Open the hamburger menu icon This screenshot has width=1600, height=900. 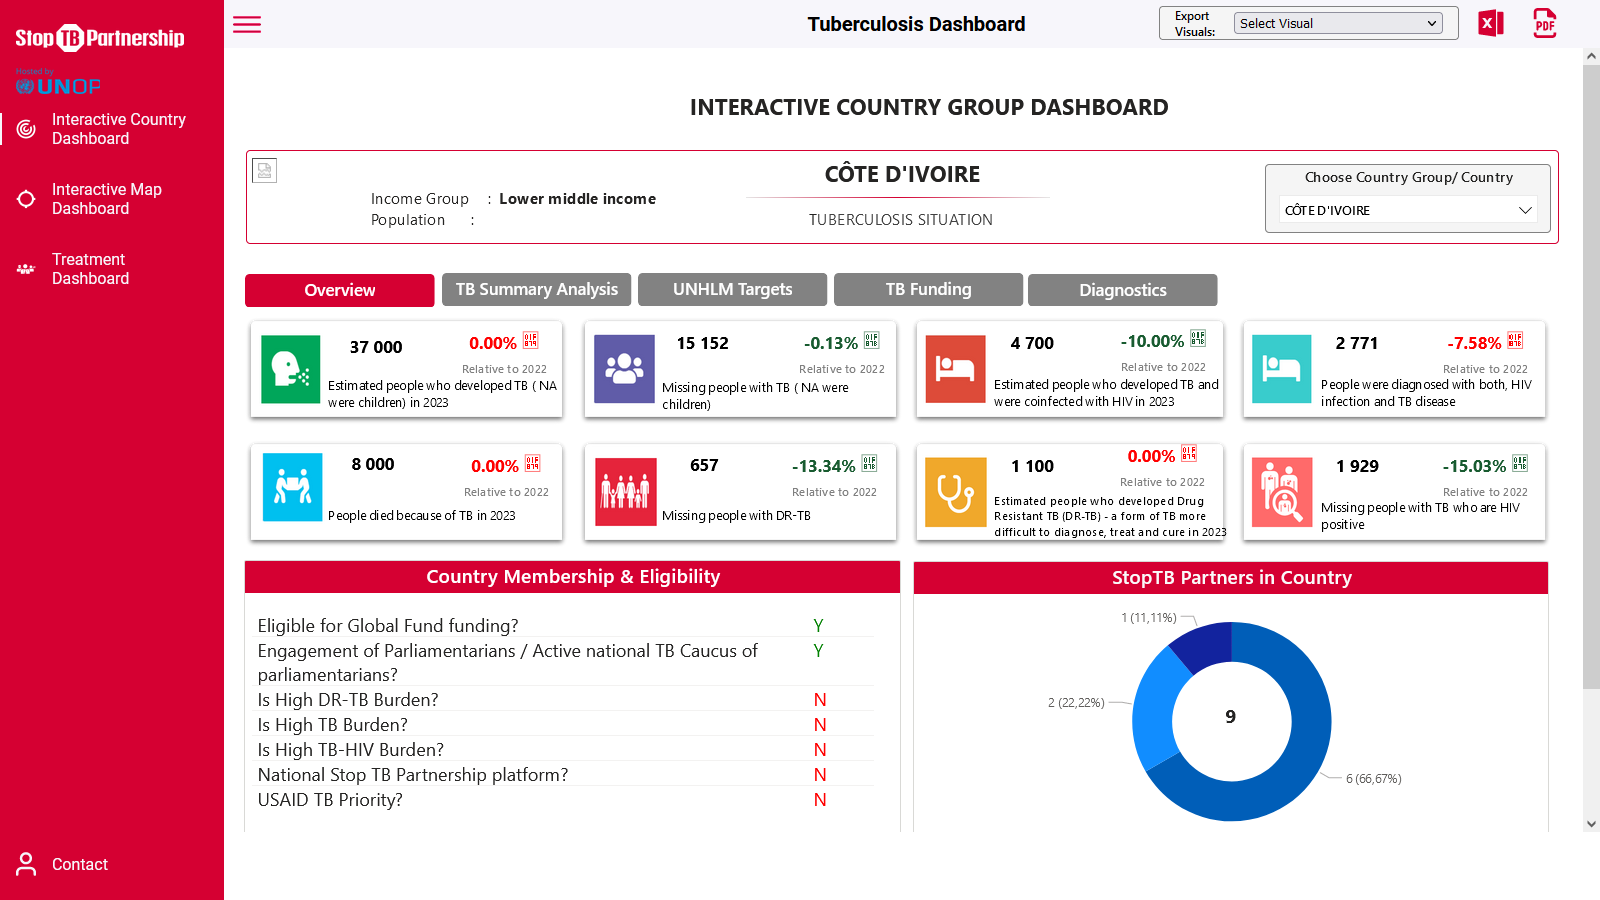(247, 25)
